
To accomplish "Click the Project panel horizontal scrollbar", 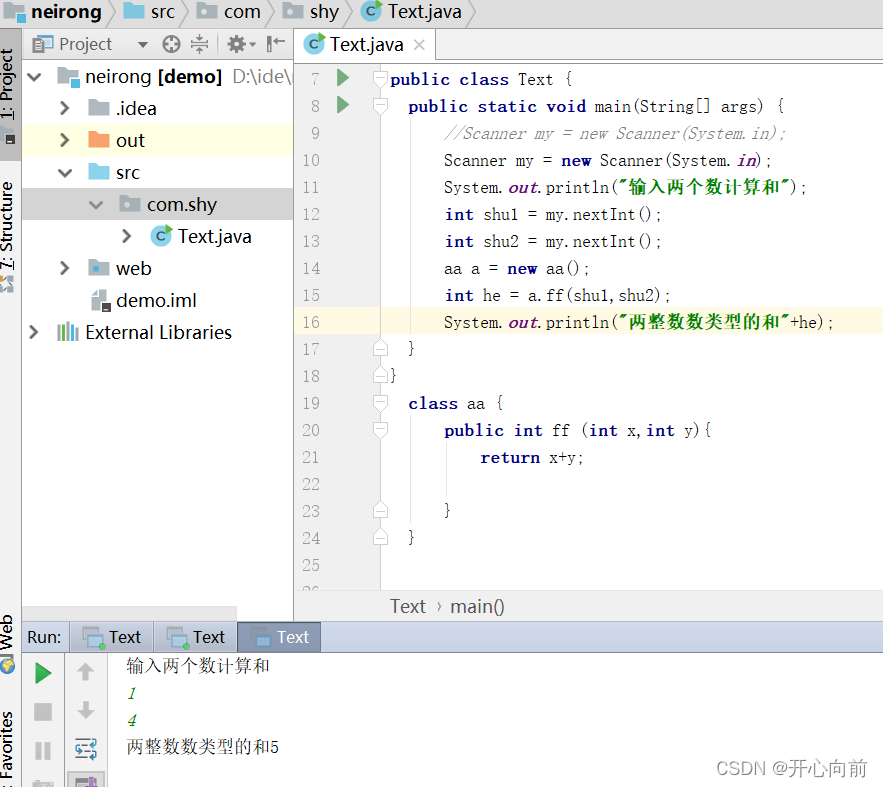I will (x=130, y=613).
